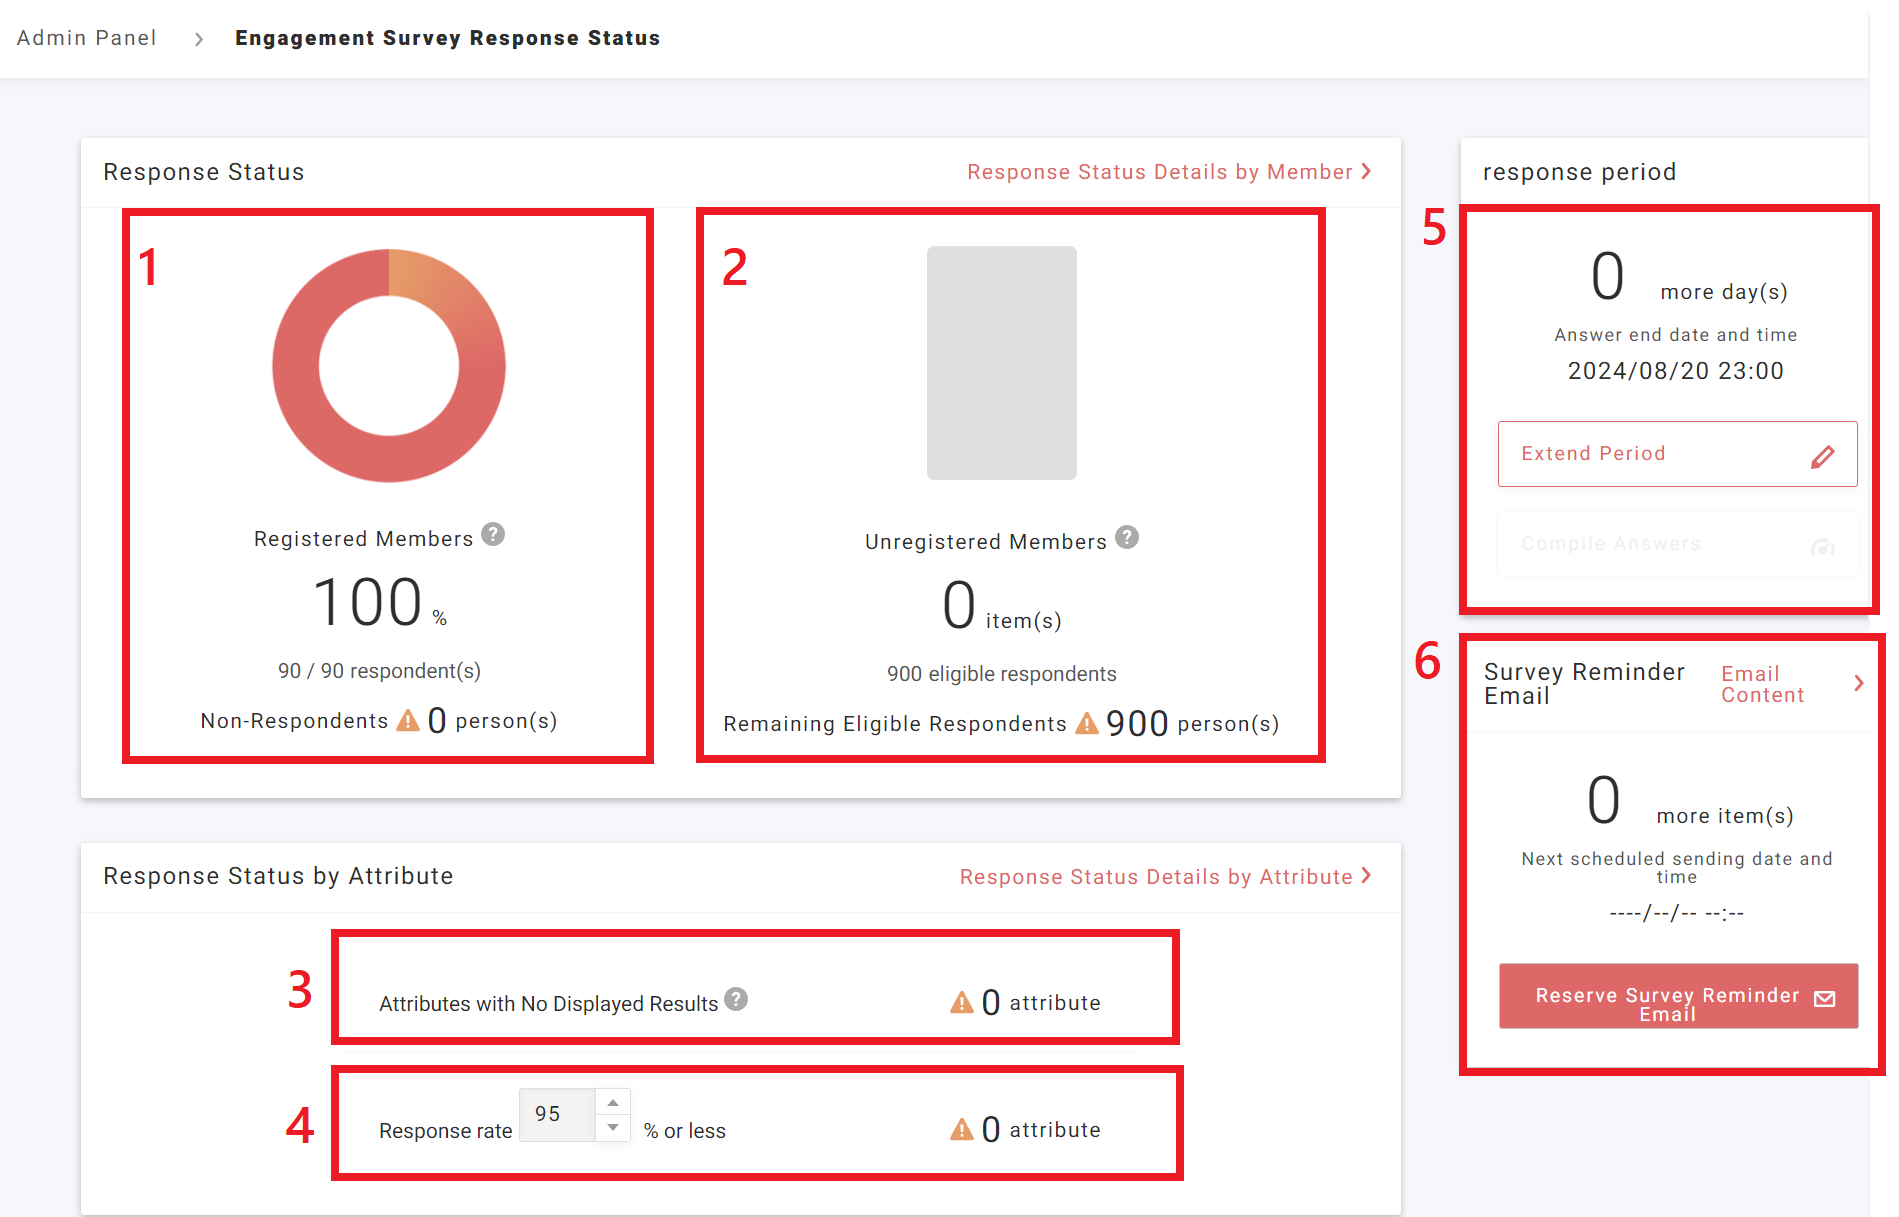Viewport: 1899px width, 1217px height.
Task: Click warning icon in No Displayed Results row
Action: point(961,1003)
